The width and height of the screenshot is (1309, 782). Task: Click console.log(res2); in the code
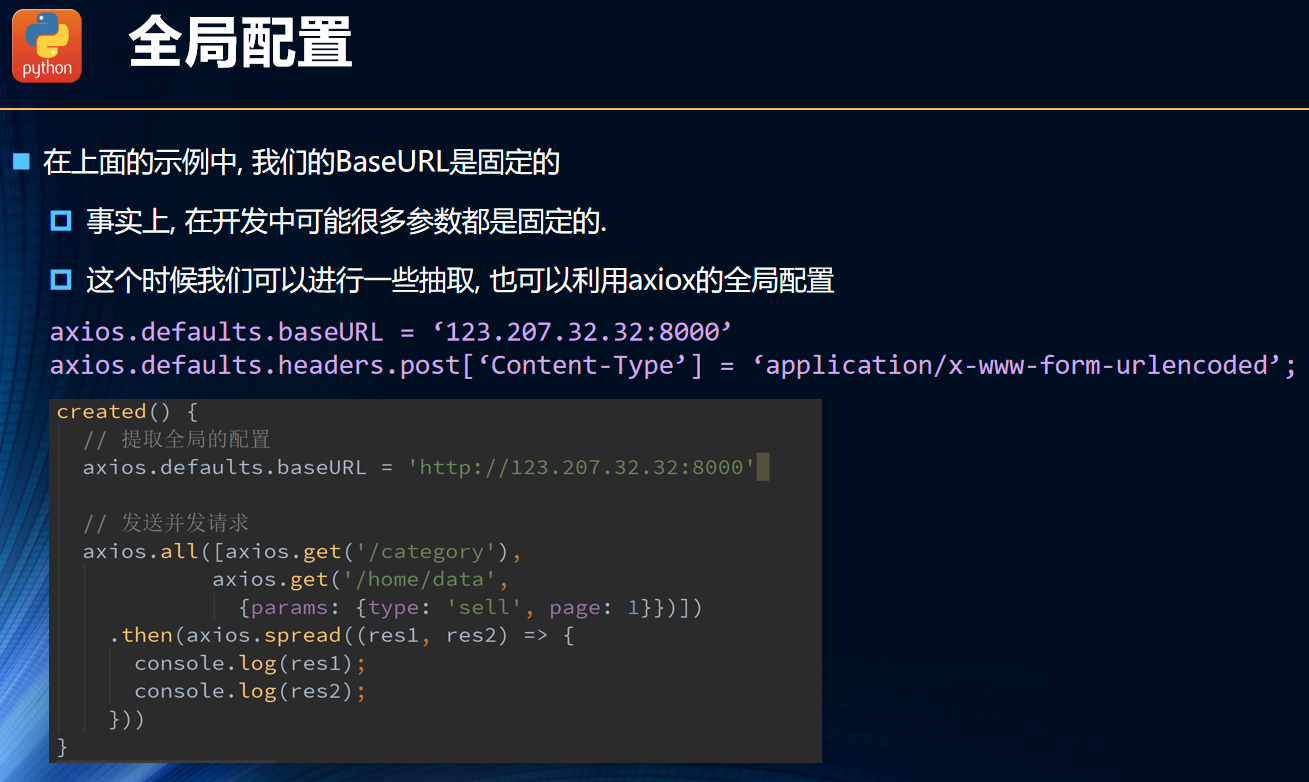[251, 691]
